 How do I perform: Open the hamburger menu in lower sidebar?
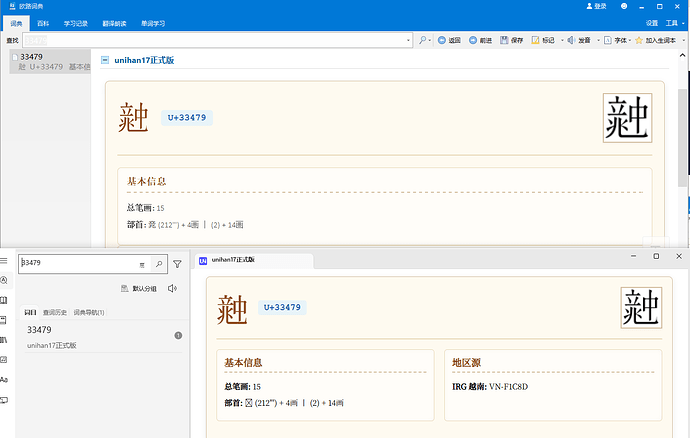tap(5, 262)
